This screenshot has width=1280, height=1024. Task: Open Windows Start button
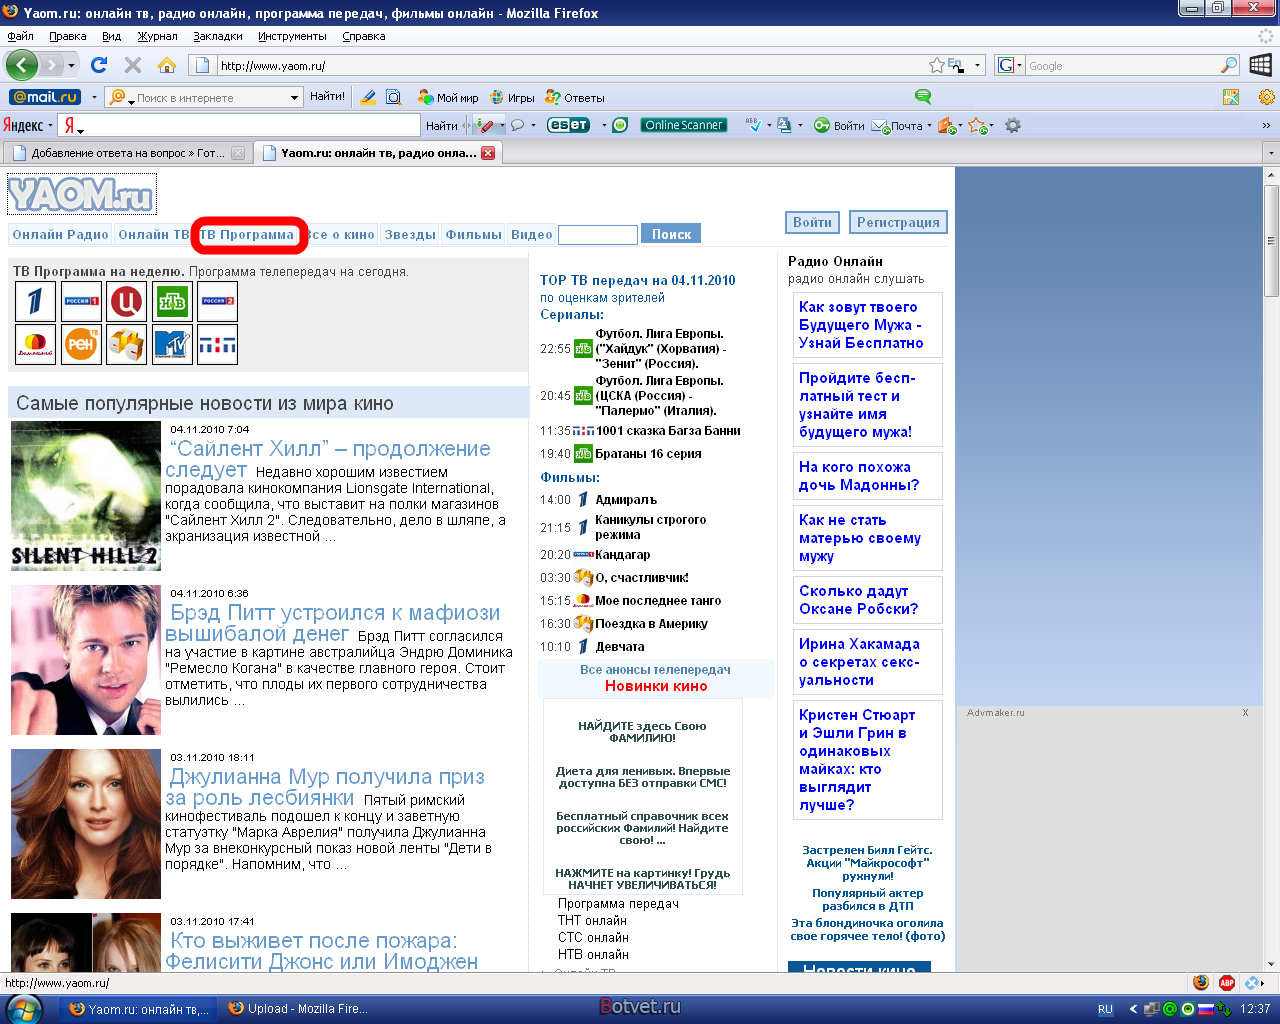[22, 1008]
